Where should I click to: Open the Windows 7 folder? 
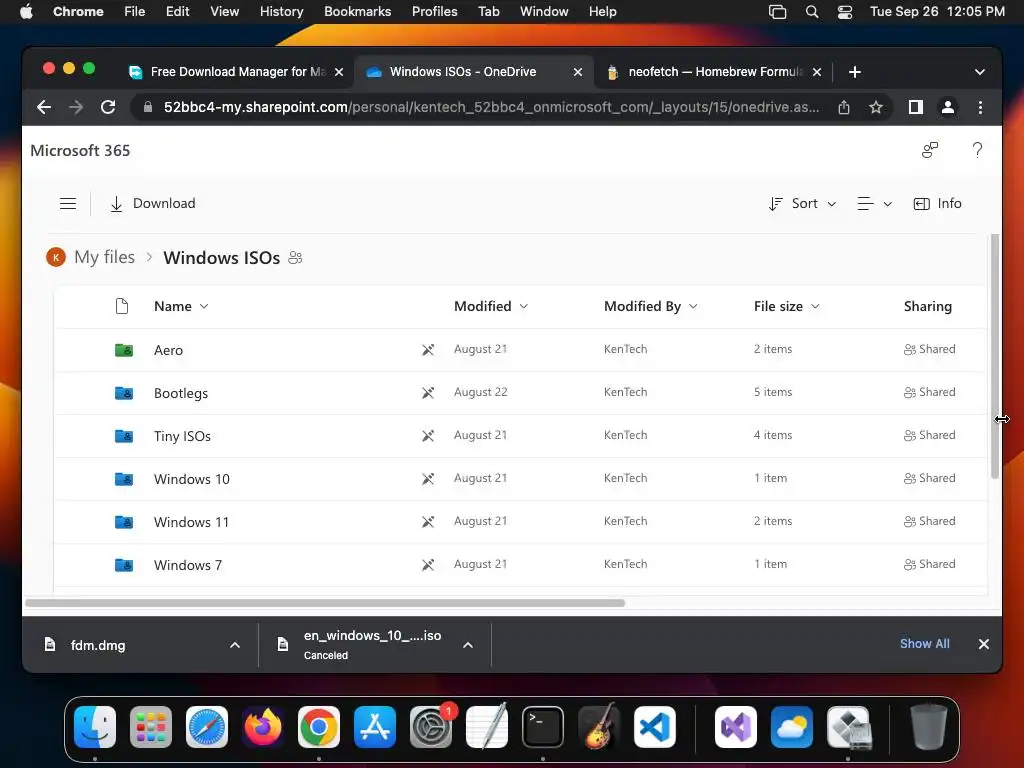188,566
